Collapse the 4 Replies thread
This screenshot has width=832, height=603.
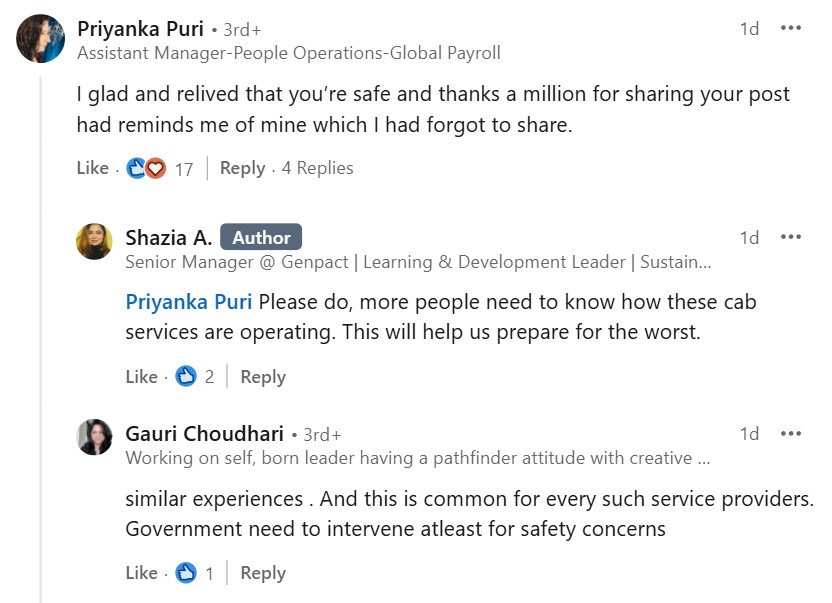pos(317,168)
